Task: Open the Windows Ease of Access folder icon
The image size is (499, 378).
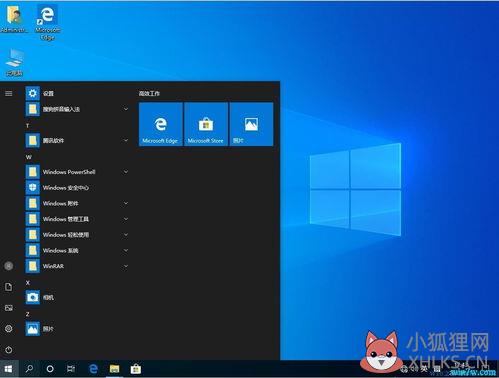Action: pos(33,235)
